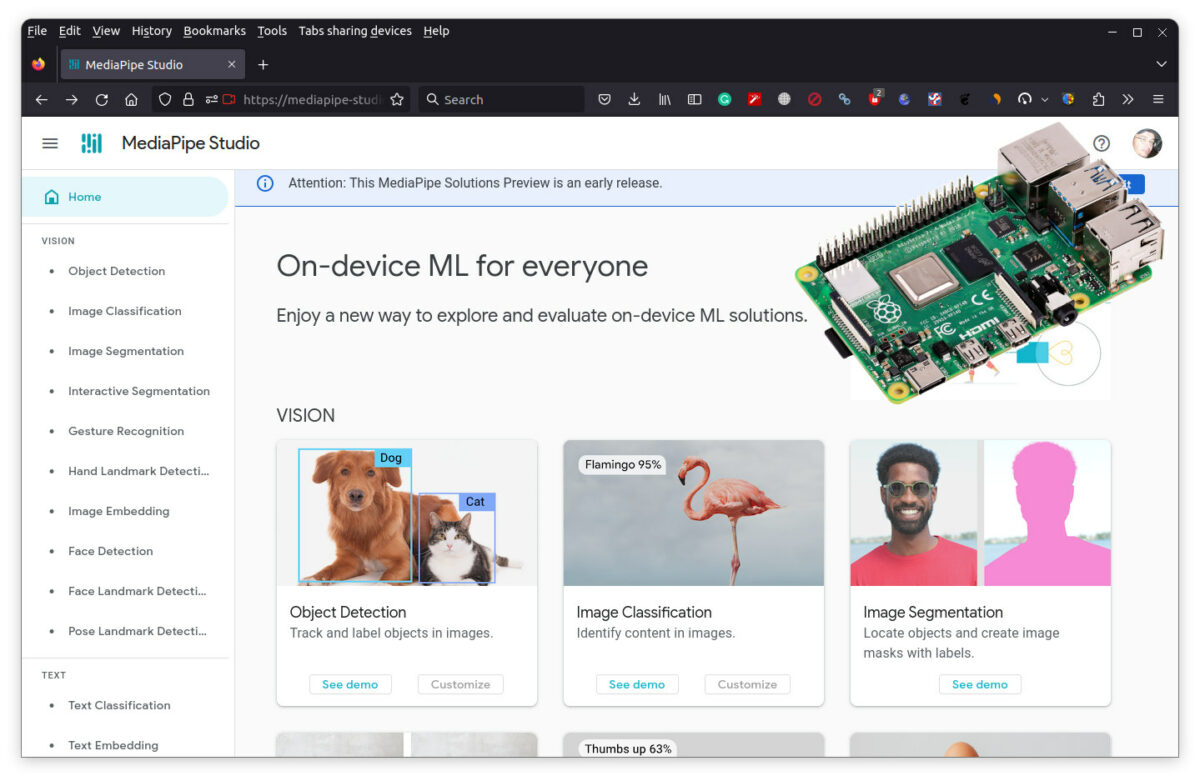
Task: Open Gesture Recognition from the sidebar
Action: [125, 431]
